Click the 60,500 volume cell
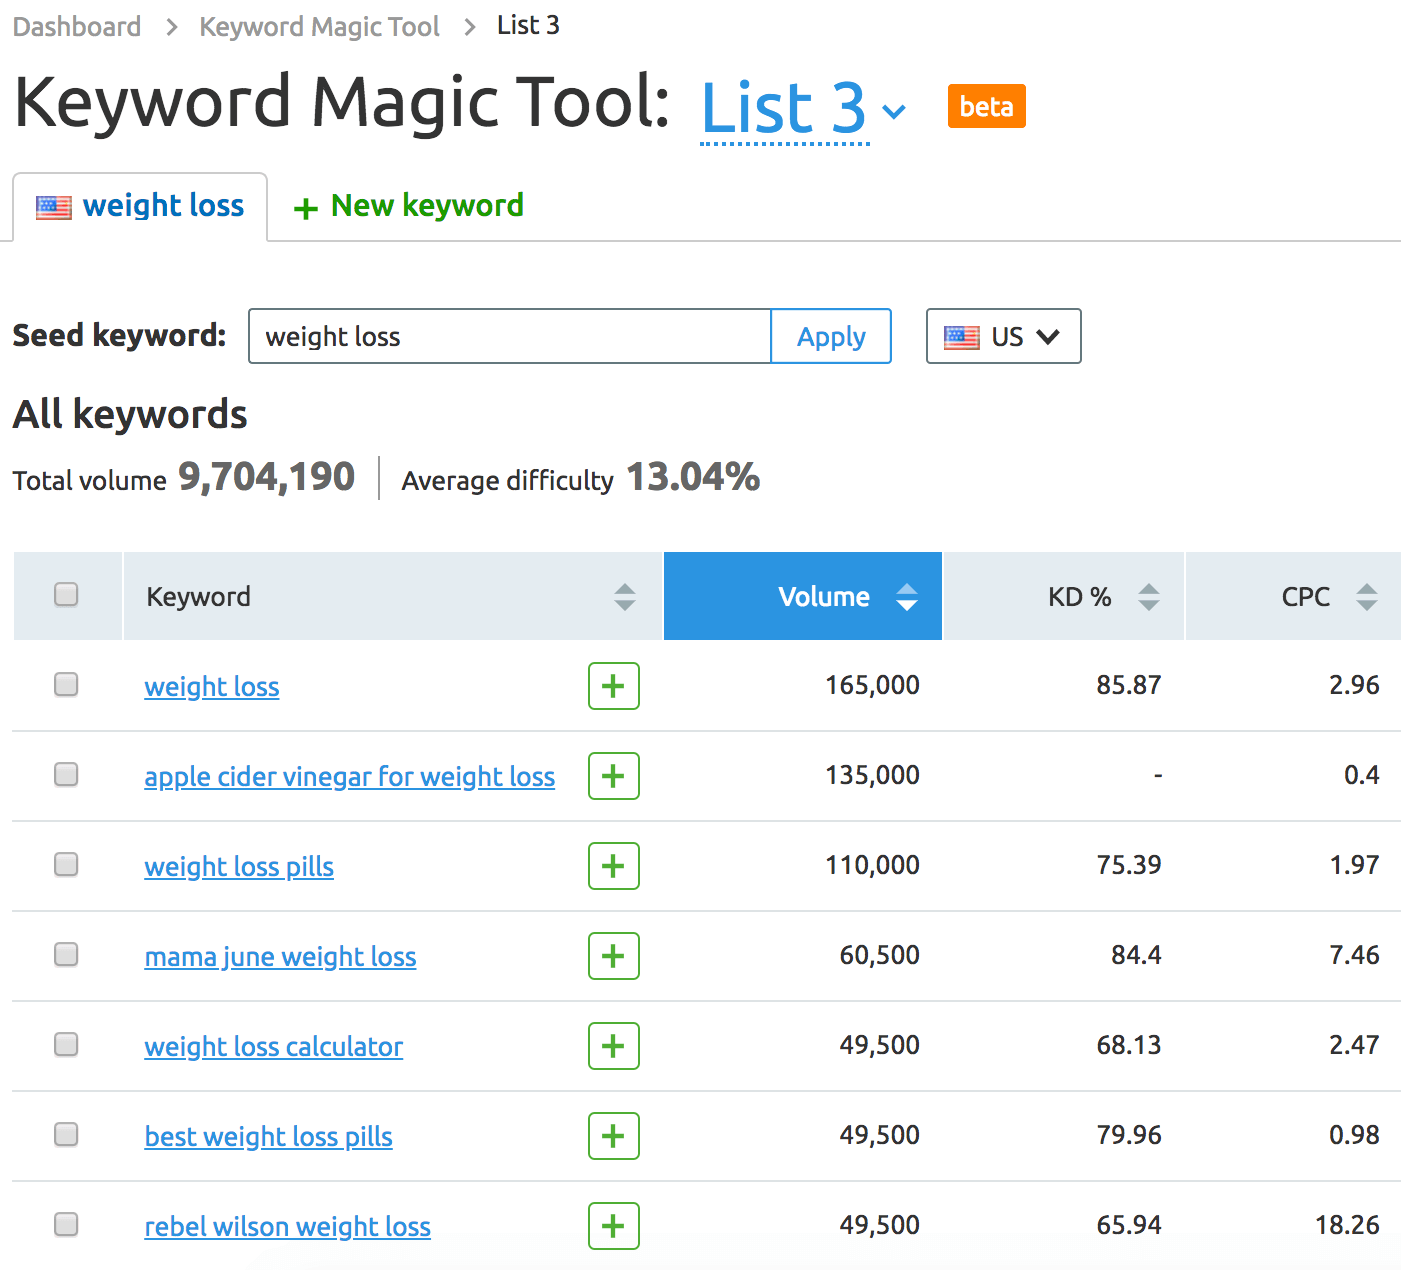The image size is (1401, 1270). coord(879,955)
